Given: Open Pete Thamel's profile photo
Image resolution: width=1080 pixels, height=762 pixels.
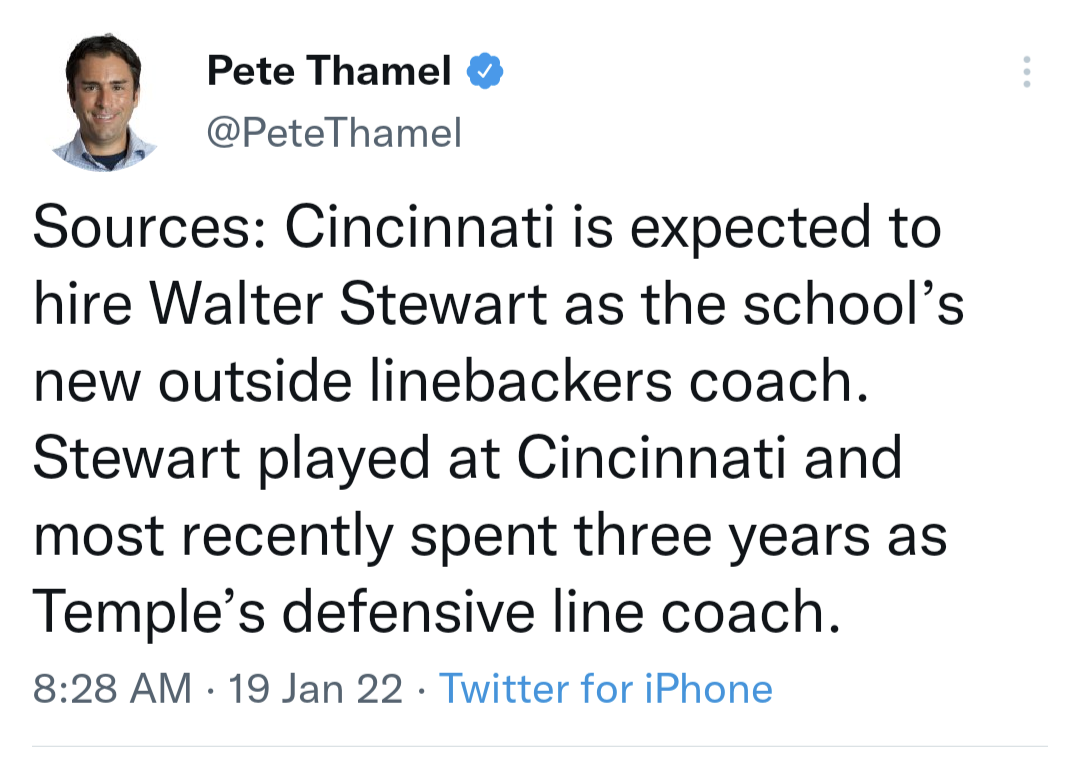Looking at the screenshot, I should (x=104, y=102).
